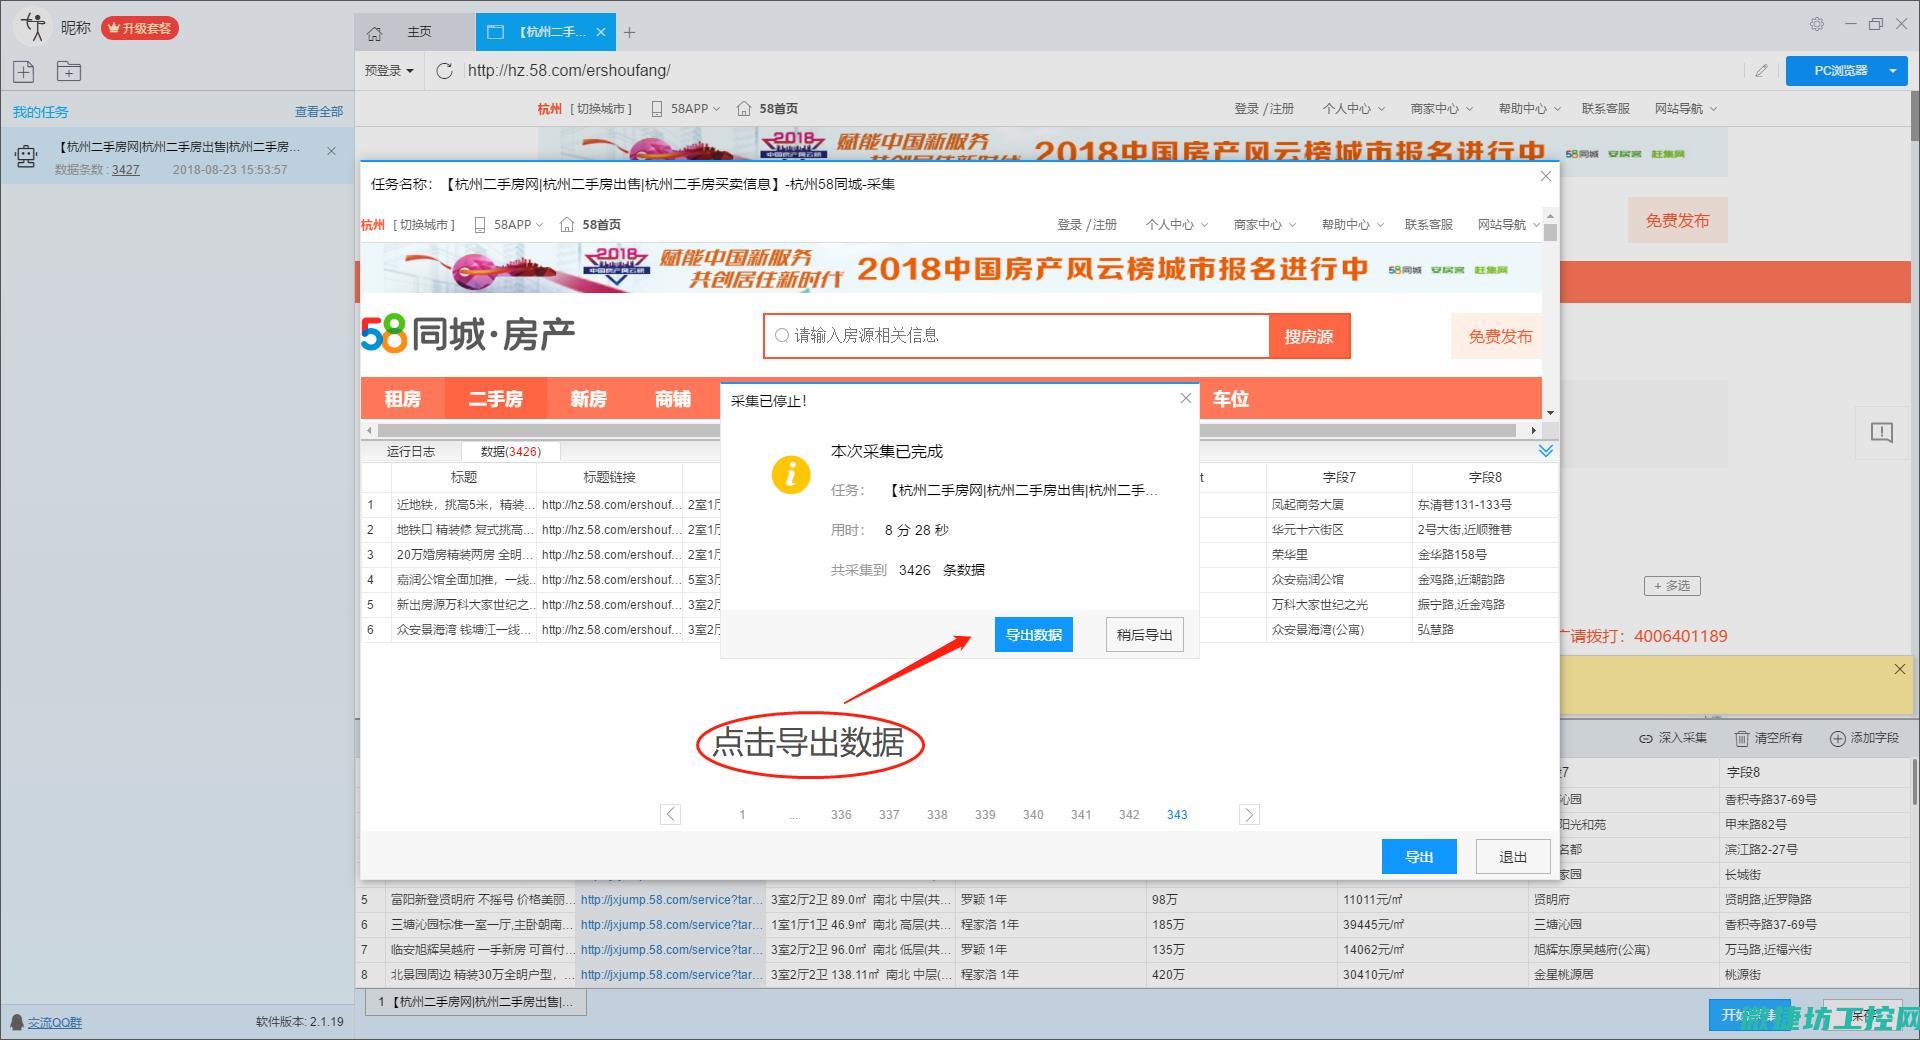The width and height of the screenshot is (1920, 1040).
Task: Click the 退出 button
Action: (x=1513, y=856)
